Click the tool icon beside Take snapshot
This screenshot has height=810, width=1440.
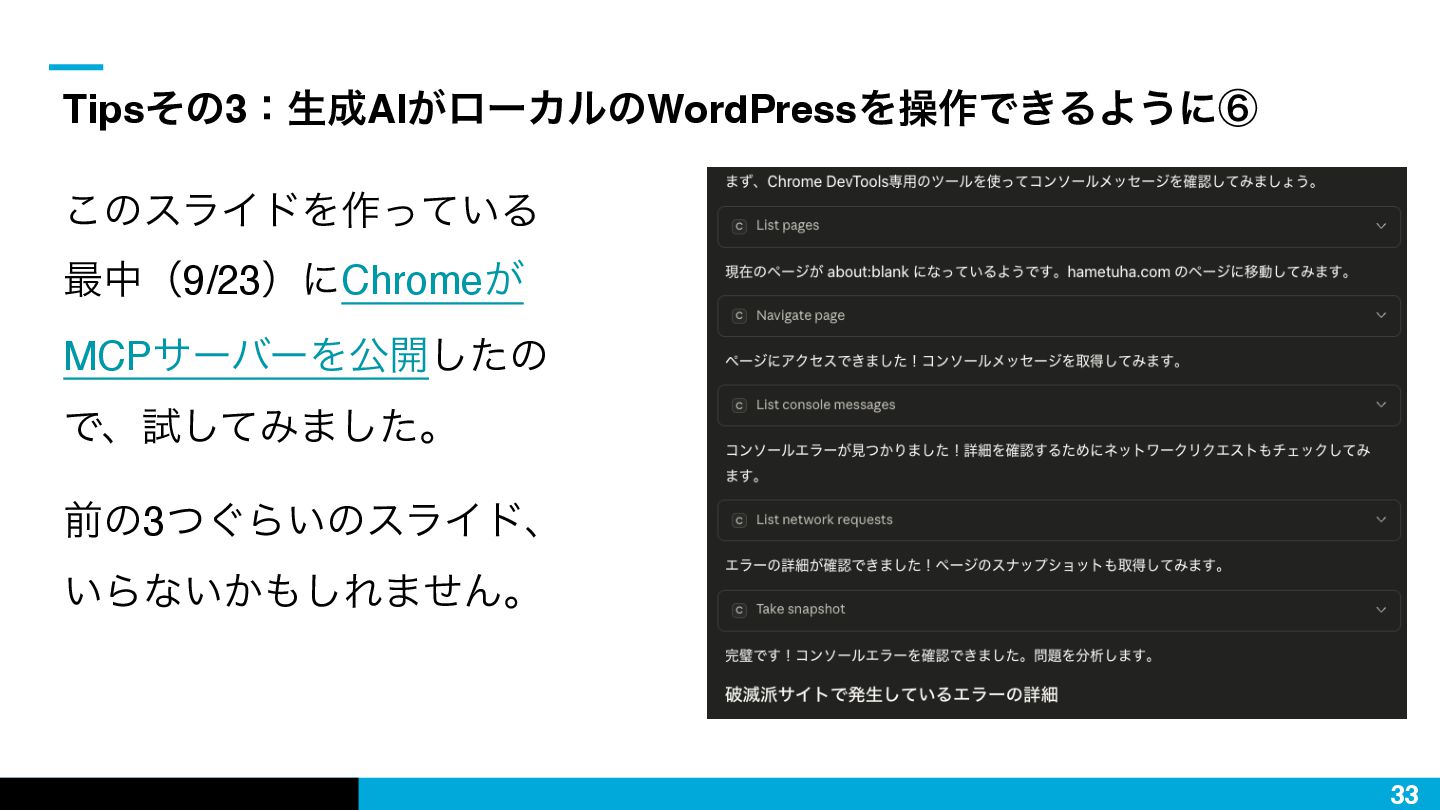pos(740,609)
